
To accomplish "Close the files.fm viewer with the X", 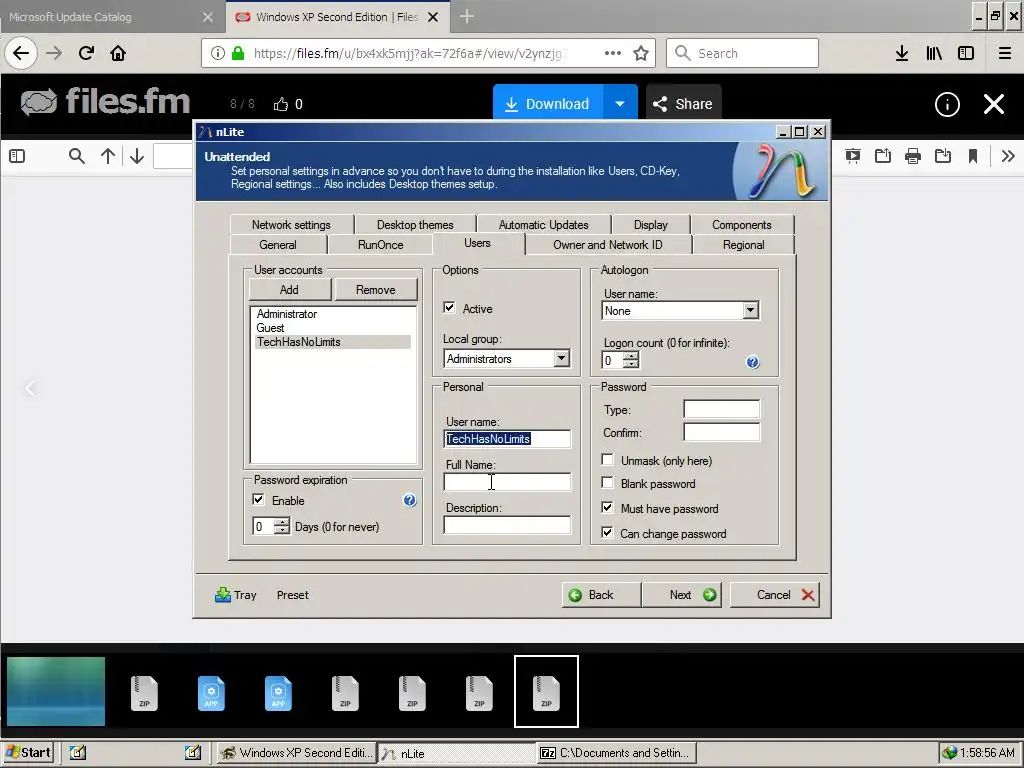I will pos(994,104).
